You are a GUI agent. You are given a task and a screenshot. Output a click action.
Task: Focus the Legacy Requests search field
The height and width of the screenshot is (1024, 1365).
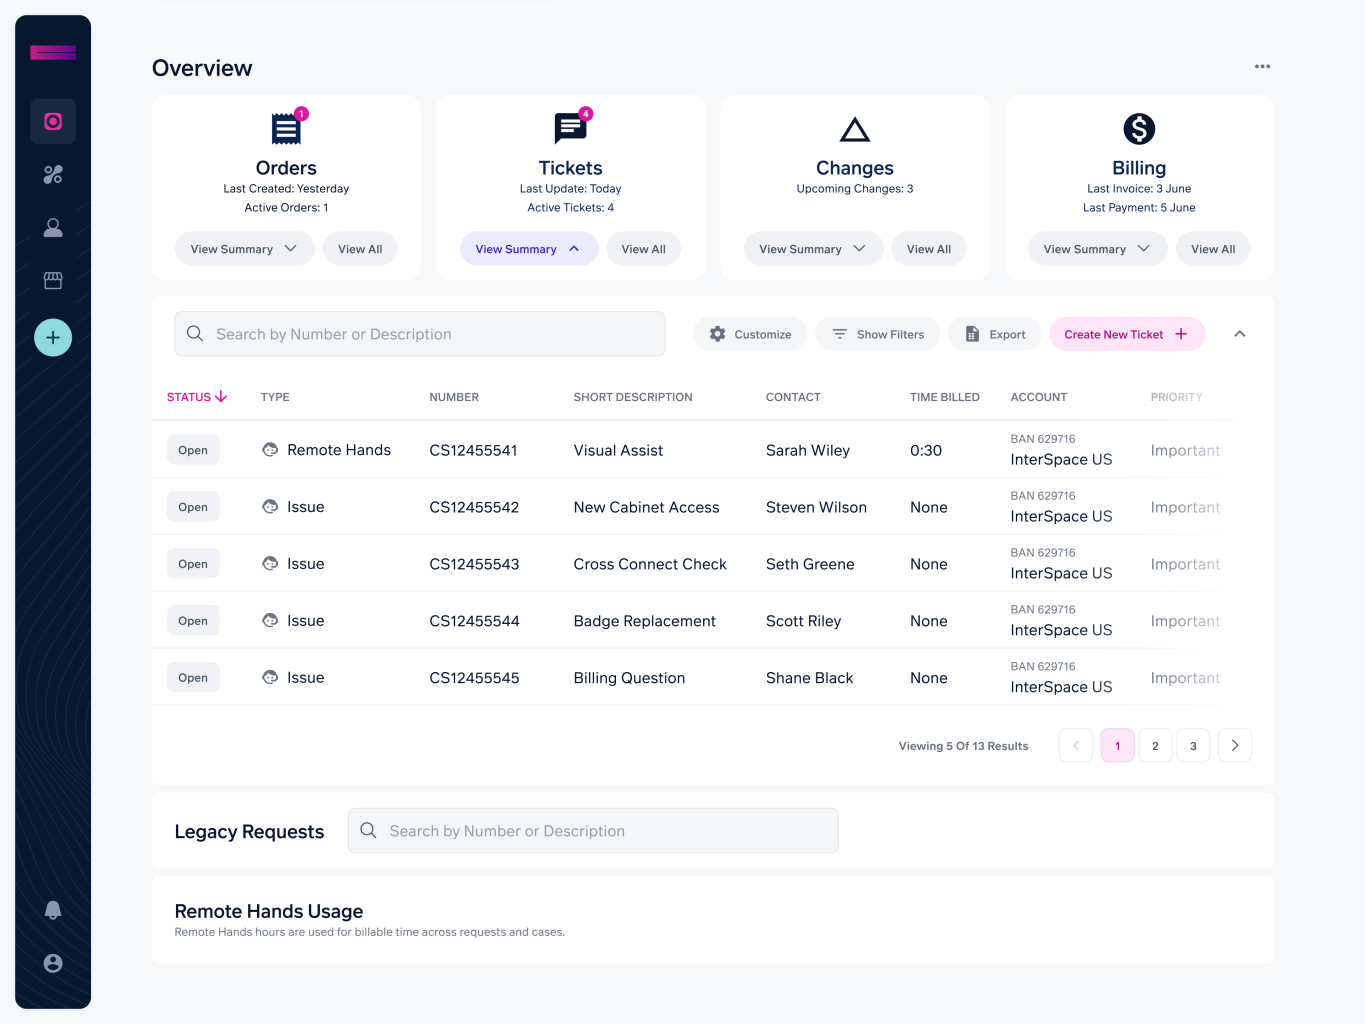[x=593, y=831]
